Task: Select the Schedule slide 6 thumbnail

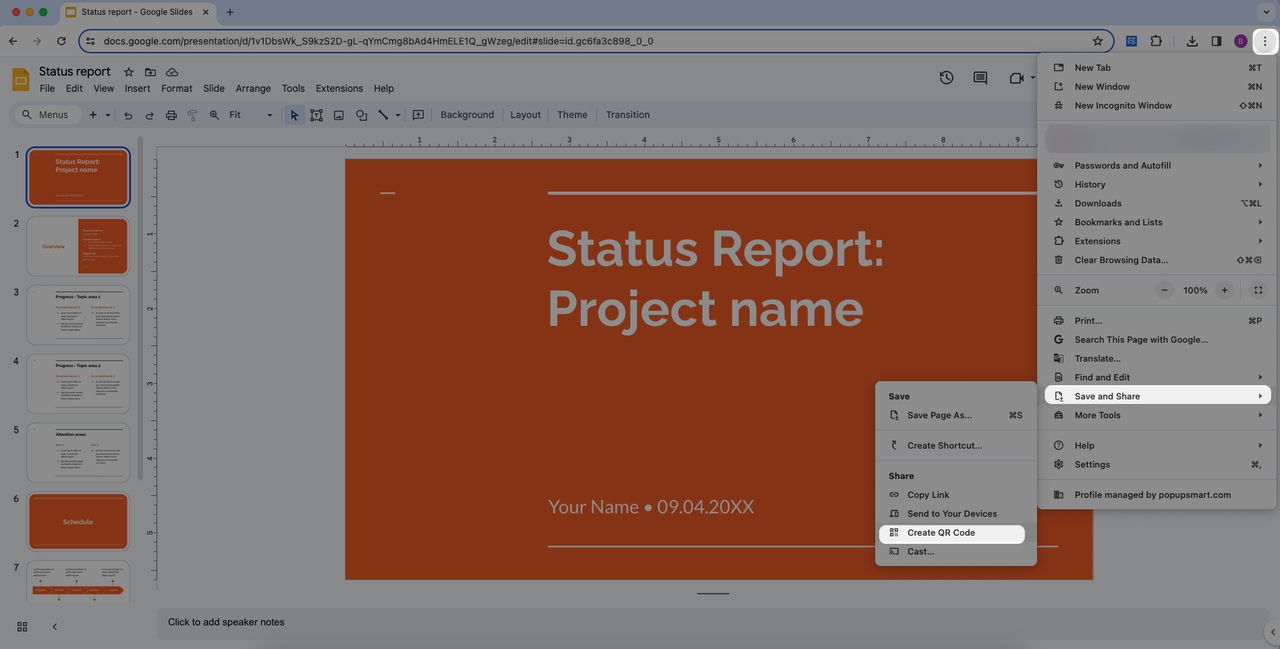Action: tap(78, 522)
